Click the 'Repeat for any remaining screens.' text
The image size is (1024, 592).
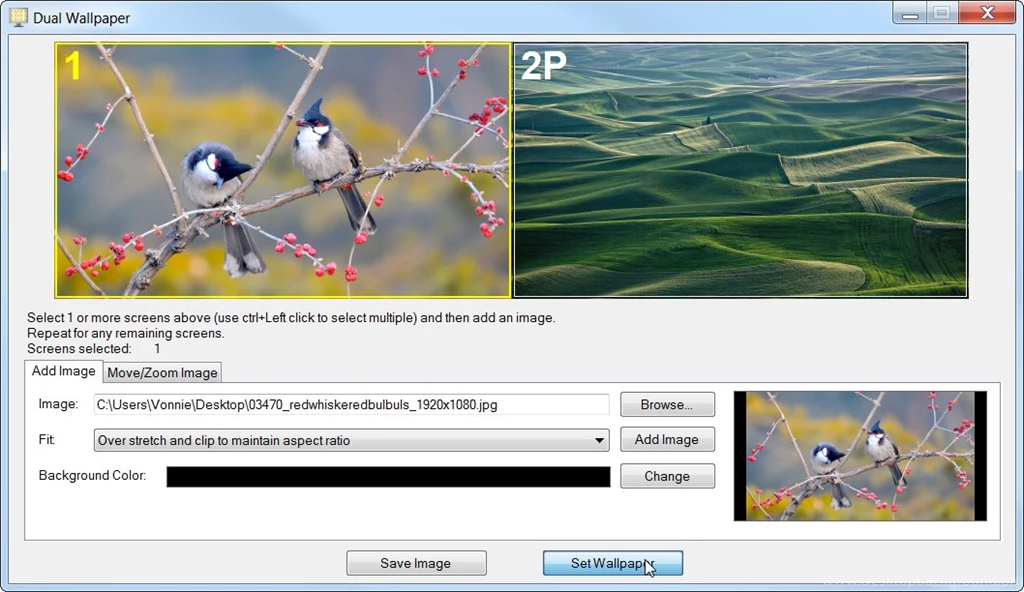[x=125, y=333]
